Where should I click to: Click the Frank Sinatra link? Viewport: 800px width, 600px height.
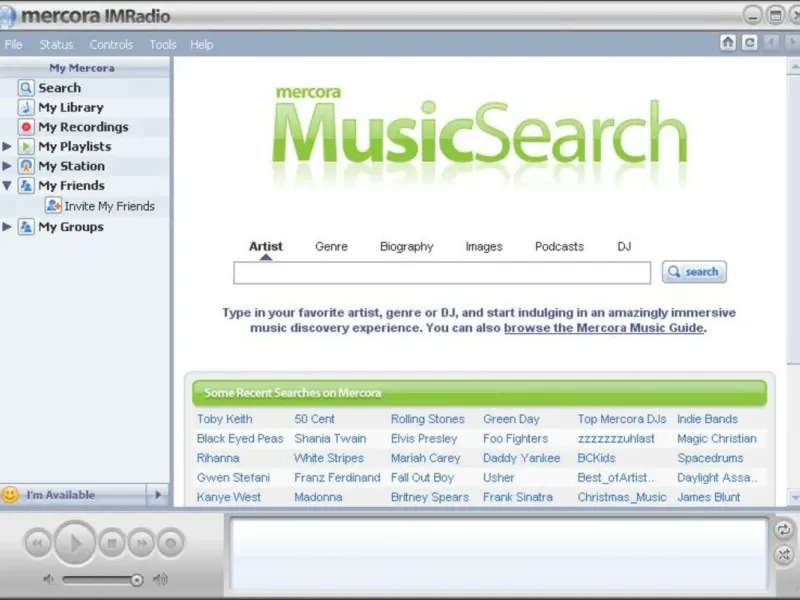517,497
